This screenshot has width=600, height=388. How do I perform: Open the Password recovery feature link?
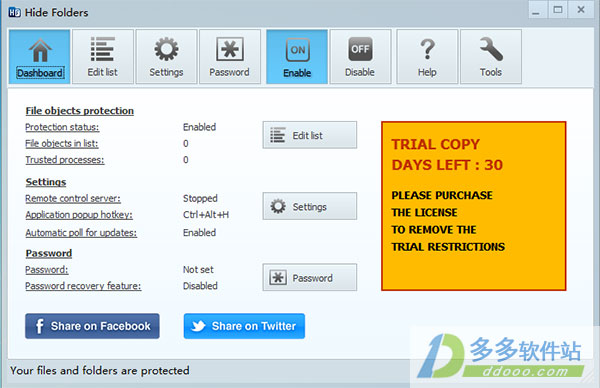83,286
